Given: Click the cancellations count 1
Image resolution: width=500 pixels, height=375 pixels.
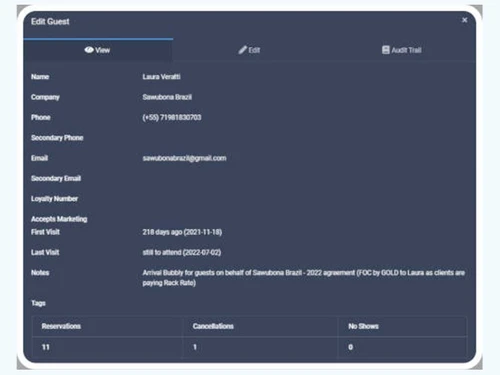Looking at the screenshot, I should tap(195, 347).
